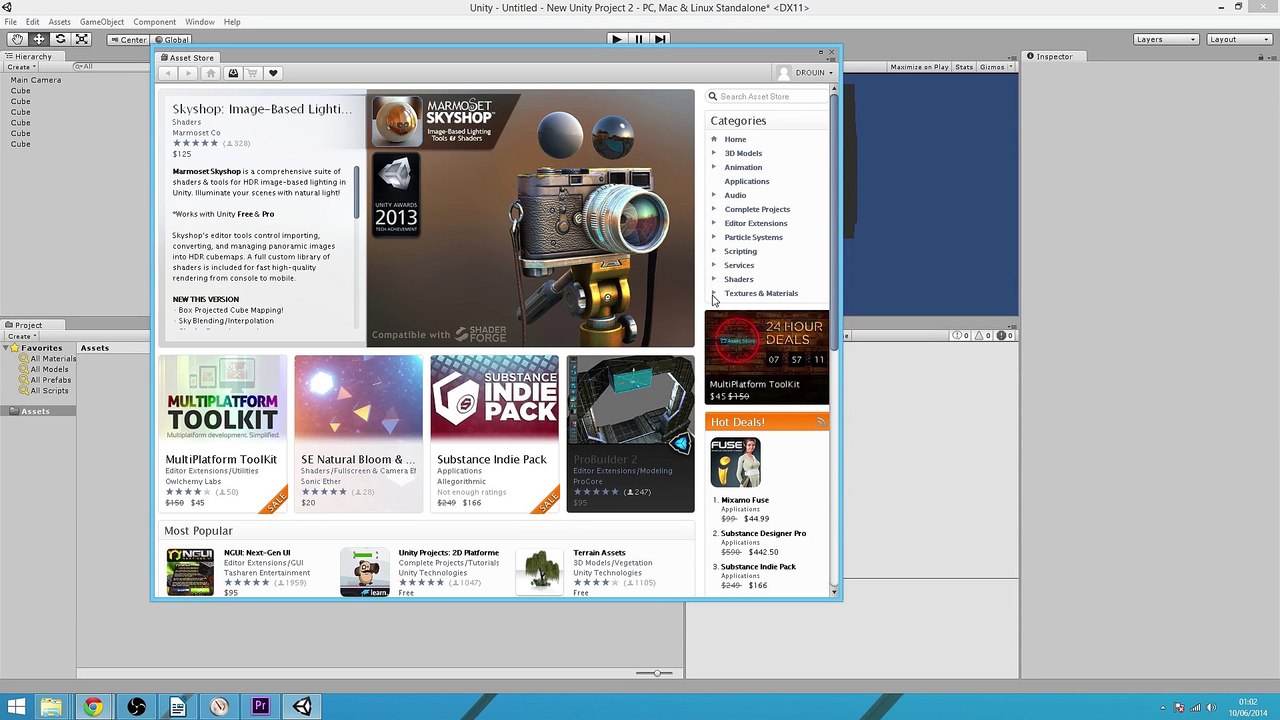Open the Layout dropdown
The image size is (1280, 720).
pos(1239,39)
